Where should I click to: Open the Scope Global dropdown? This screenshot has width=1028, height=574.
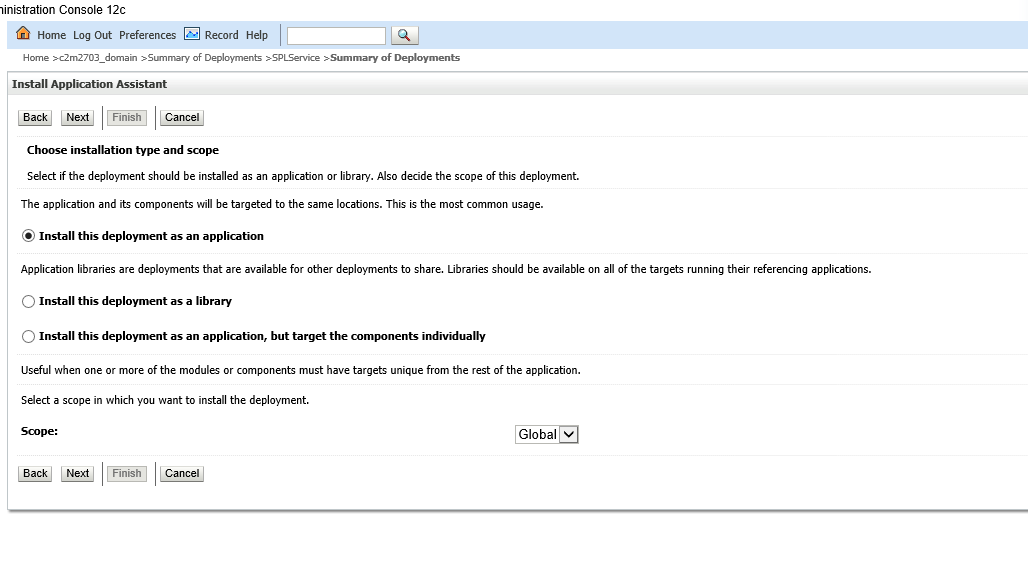[547, 434]
